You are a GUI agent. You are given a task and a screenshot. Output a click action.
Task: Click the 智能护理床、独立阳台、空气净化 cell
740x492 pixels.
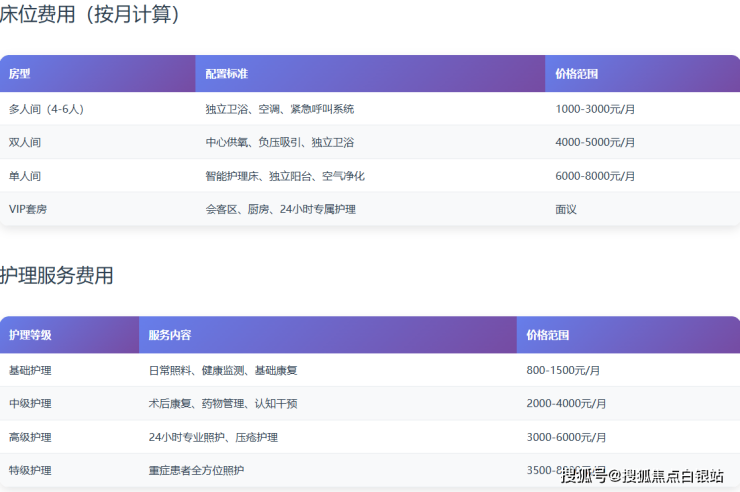285,176
